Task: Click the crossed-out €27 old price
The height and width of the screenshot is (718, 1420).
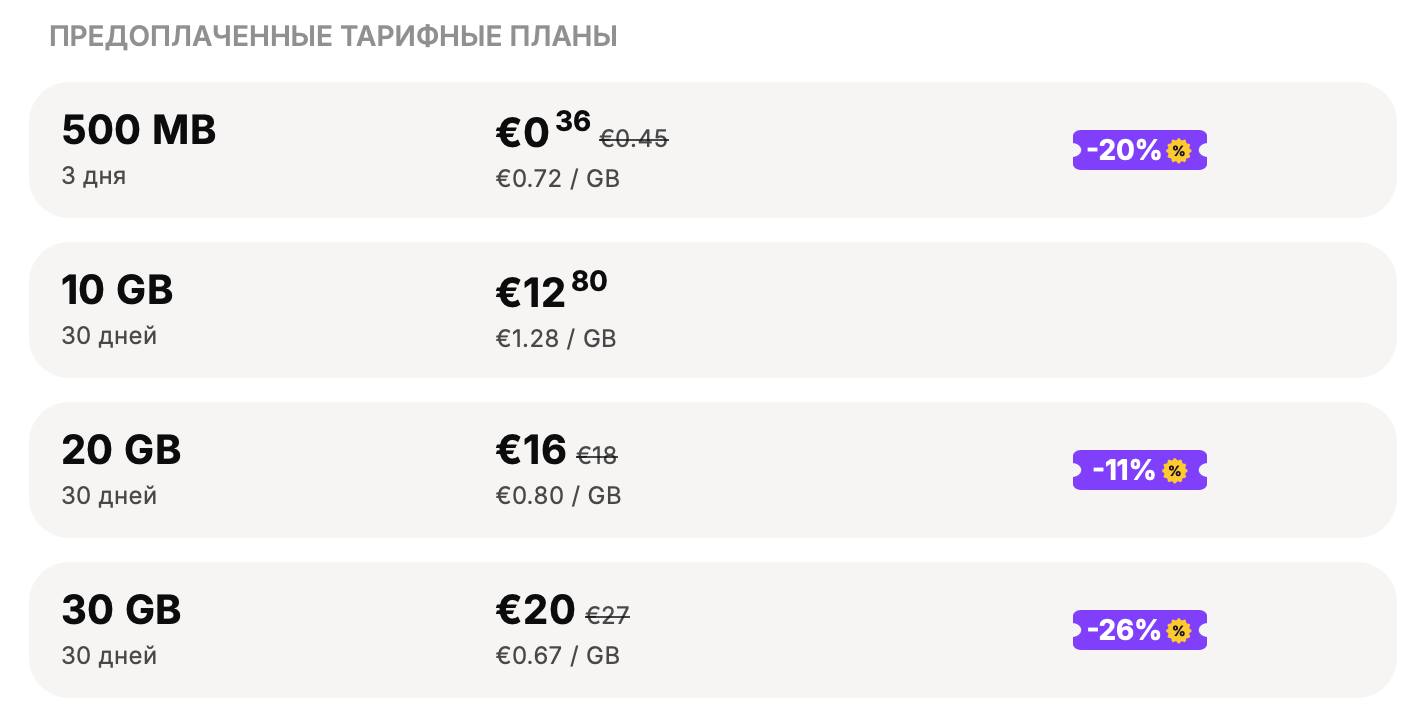Action: pyautogui.click(x=607, y=616)
